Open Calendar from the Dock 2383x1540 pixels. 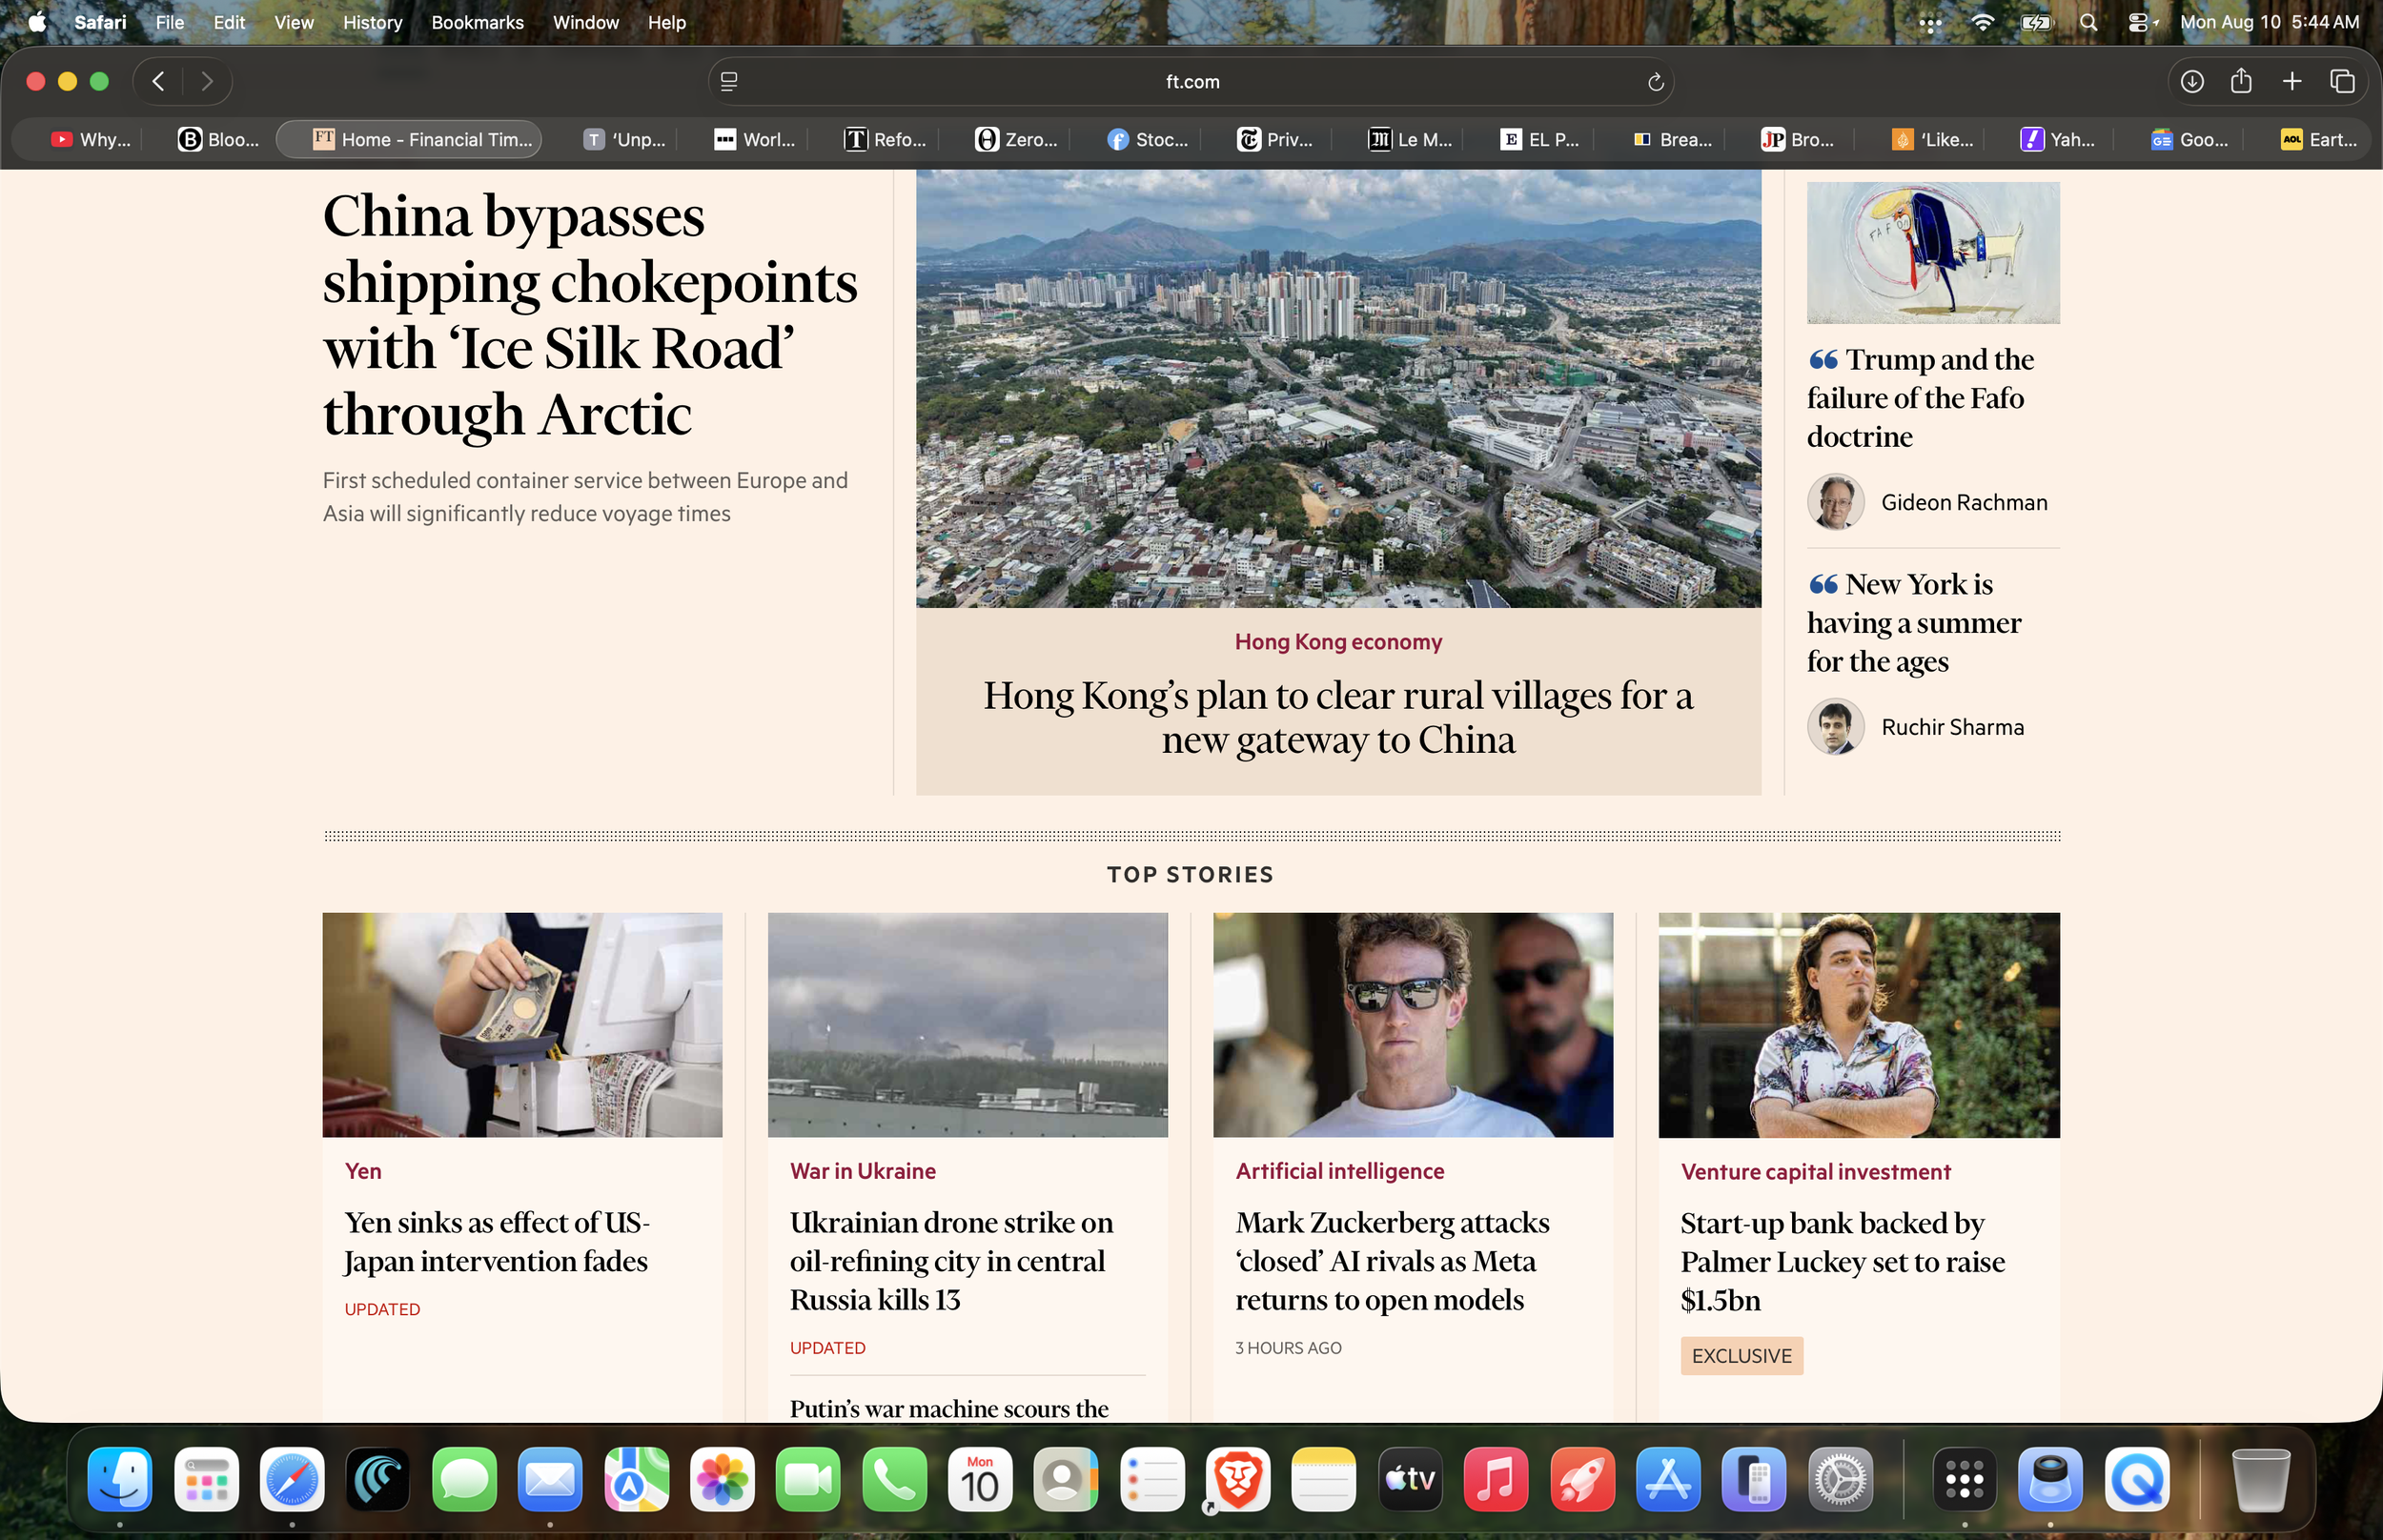pos(980,1478)
